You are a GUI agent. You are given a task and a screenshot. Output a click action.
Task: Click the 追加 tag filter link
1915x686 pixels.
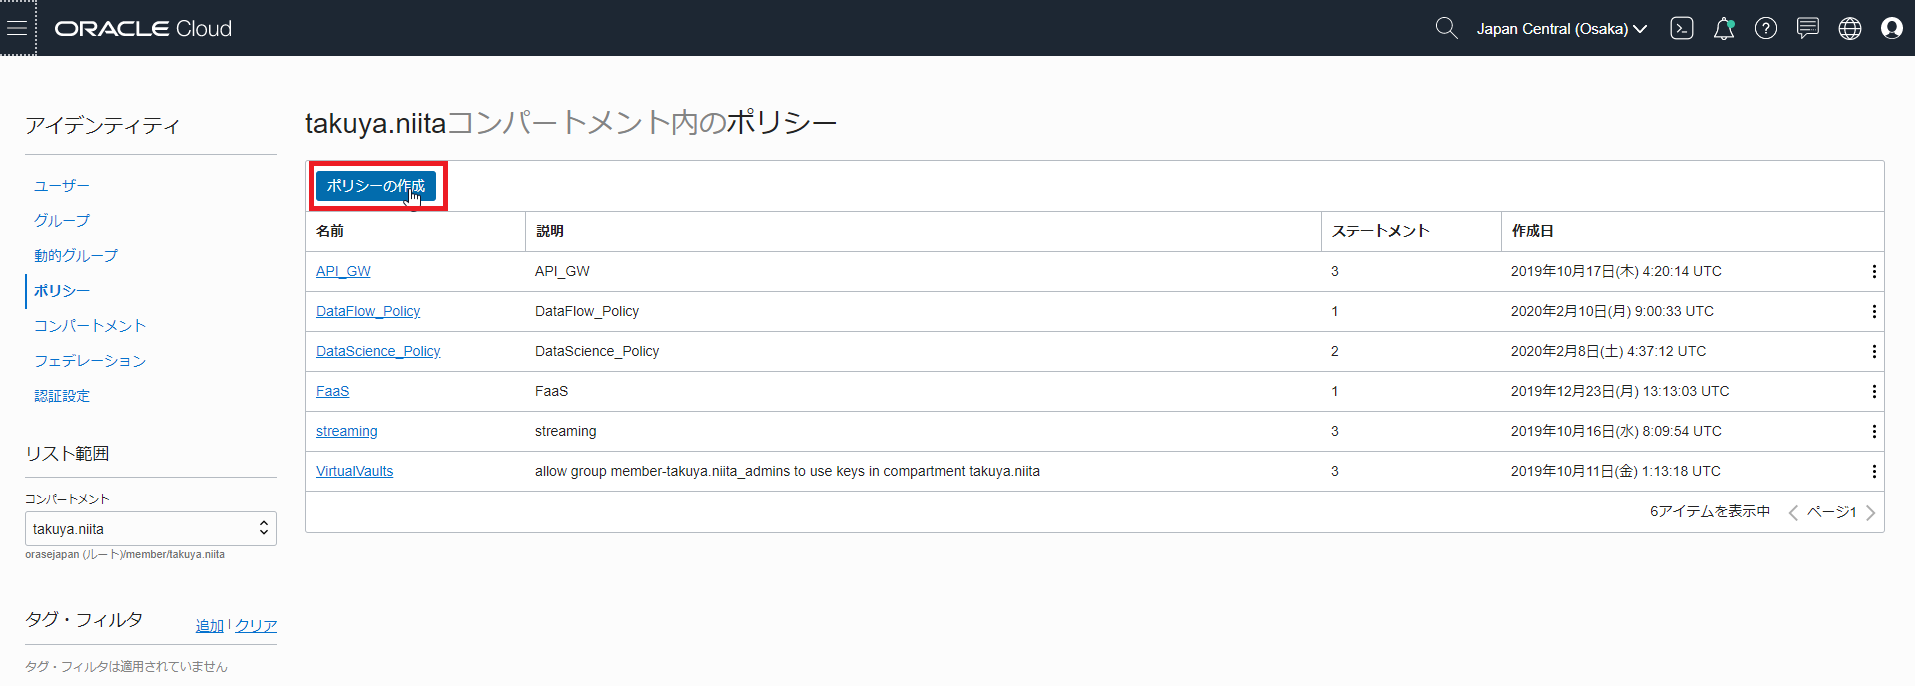209,626
